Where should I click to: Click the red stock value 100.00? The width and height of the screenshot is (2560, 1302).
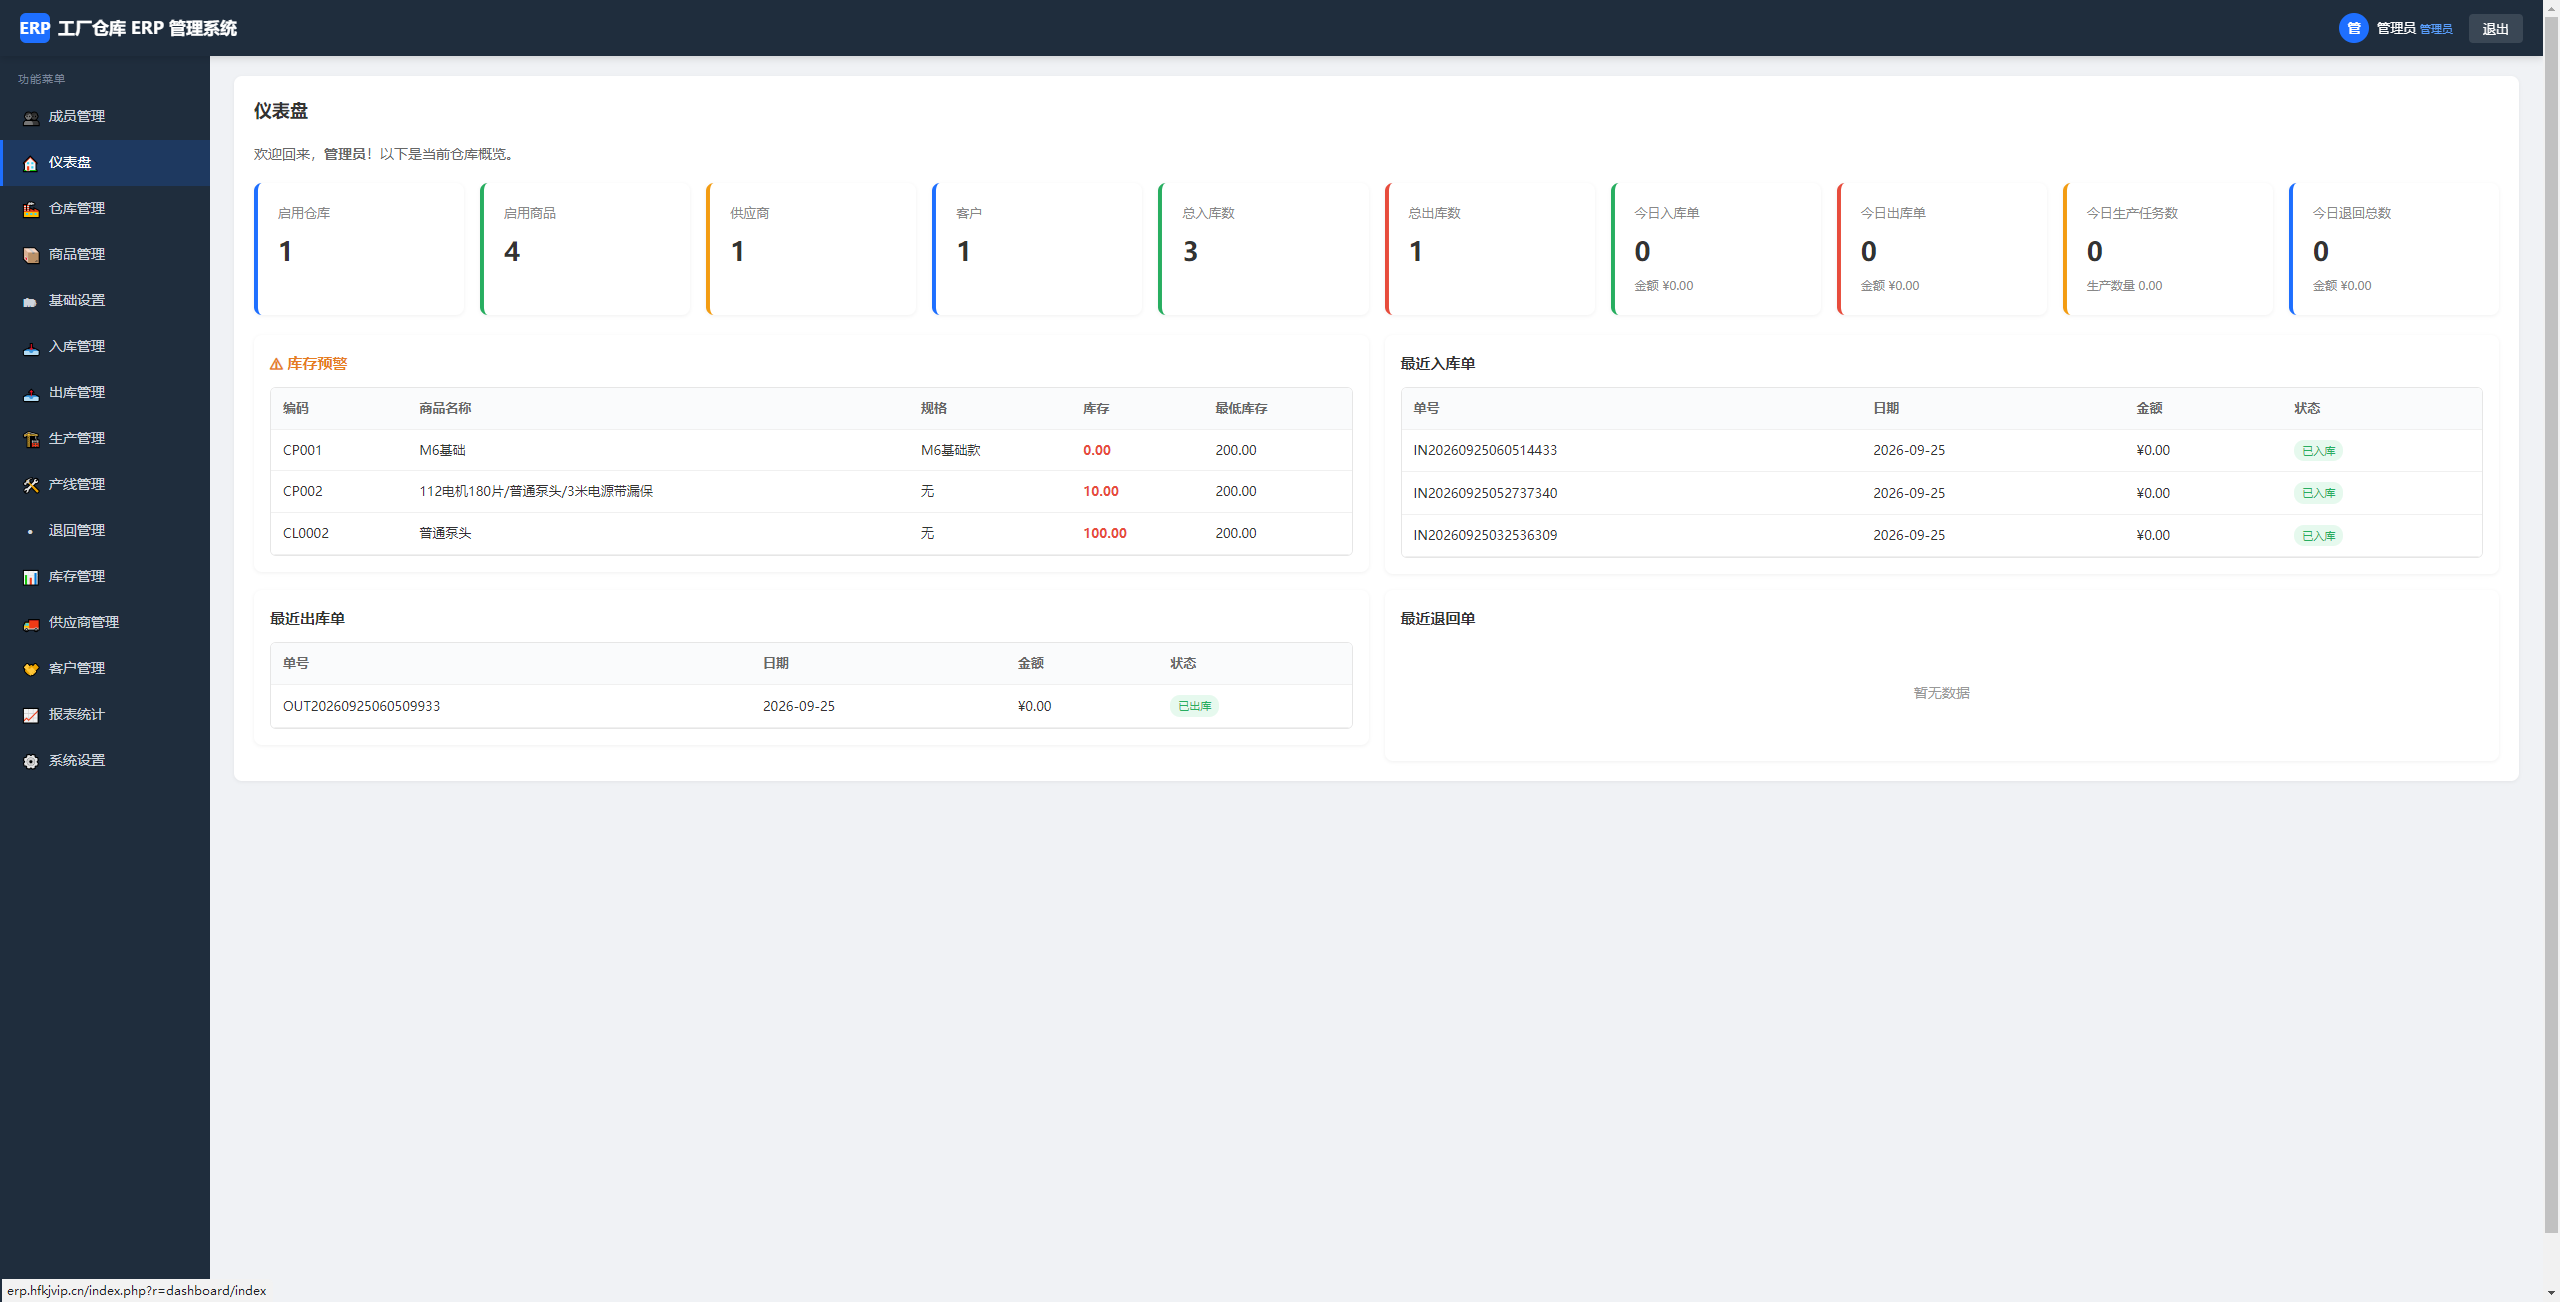pos(1105,534)
